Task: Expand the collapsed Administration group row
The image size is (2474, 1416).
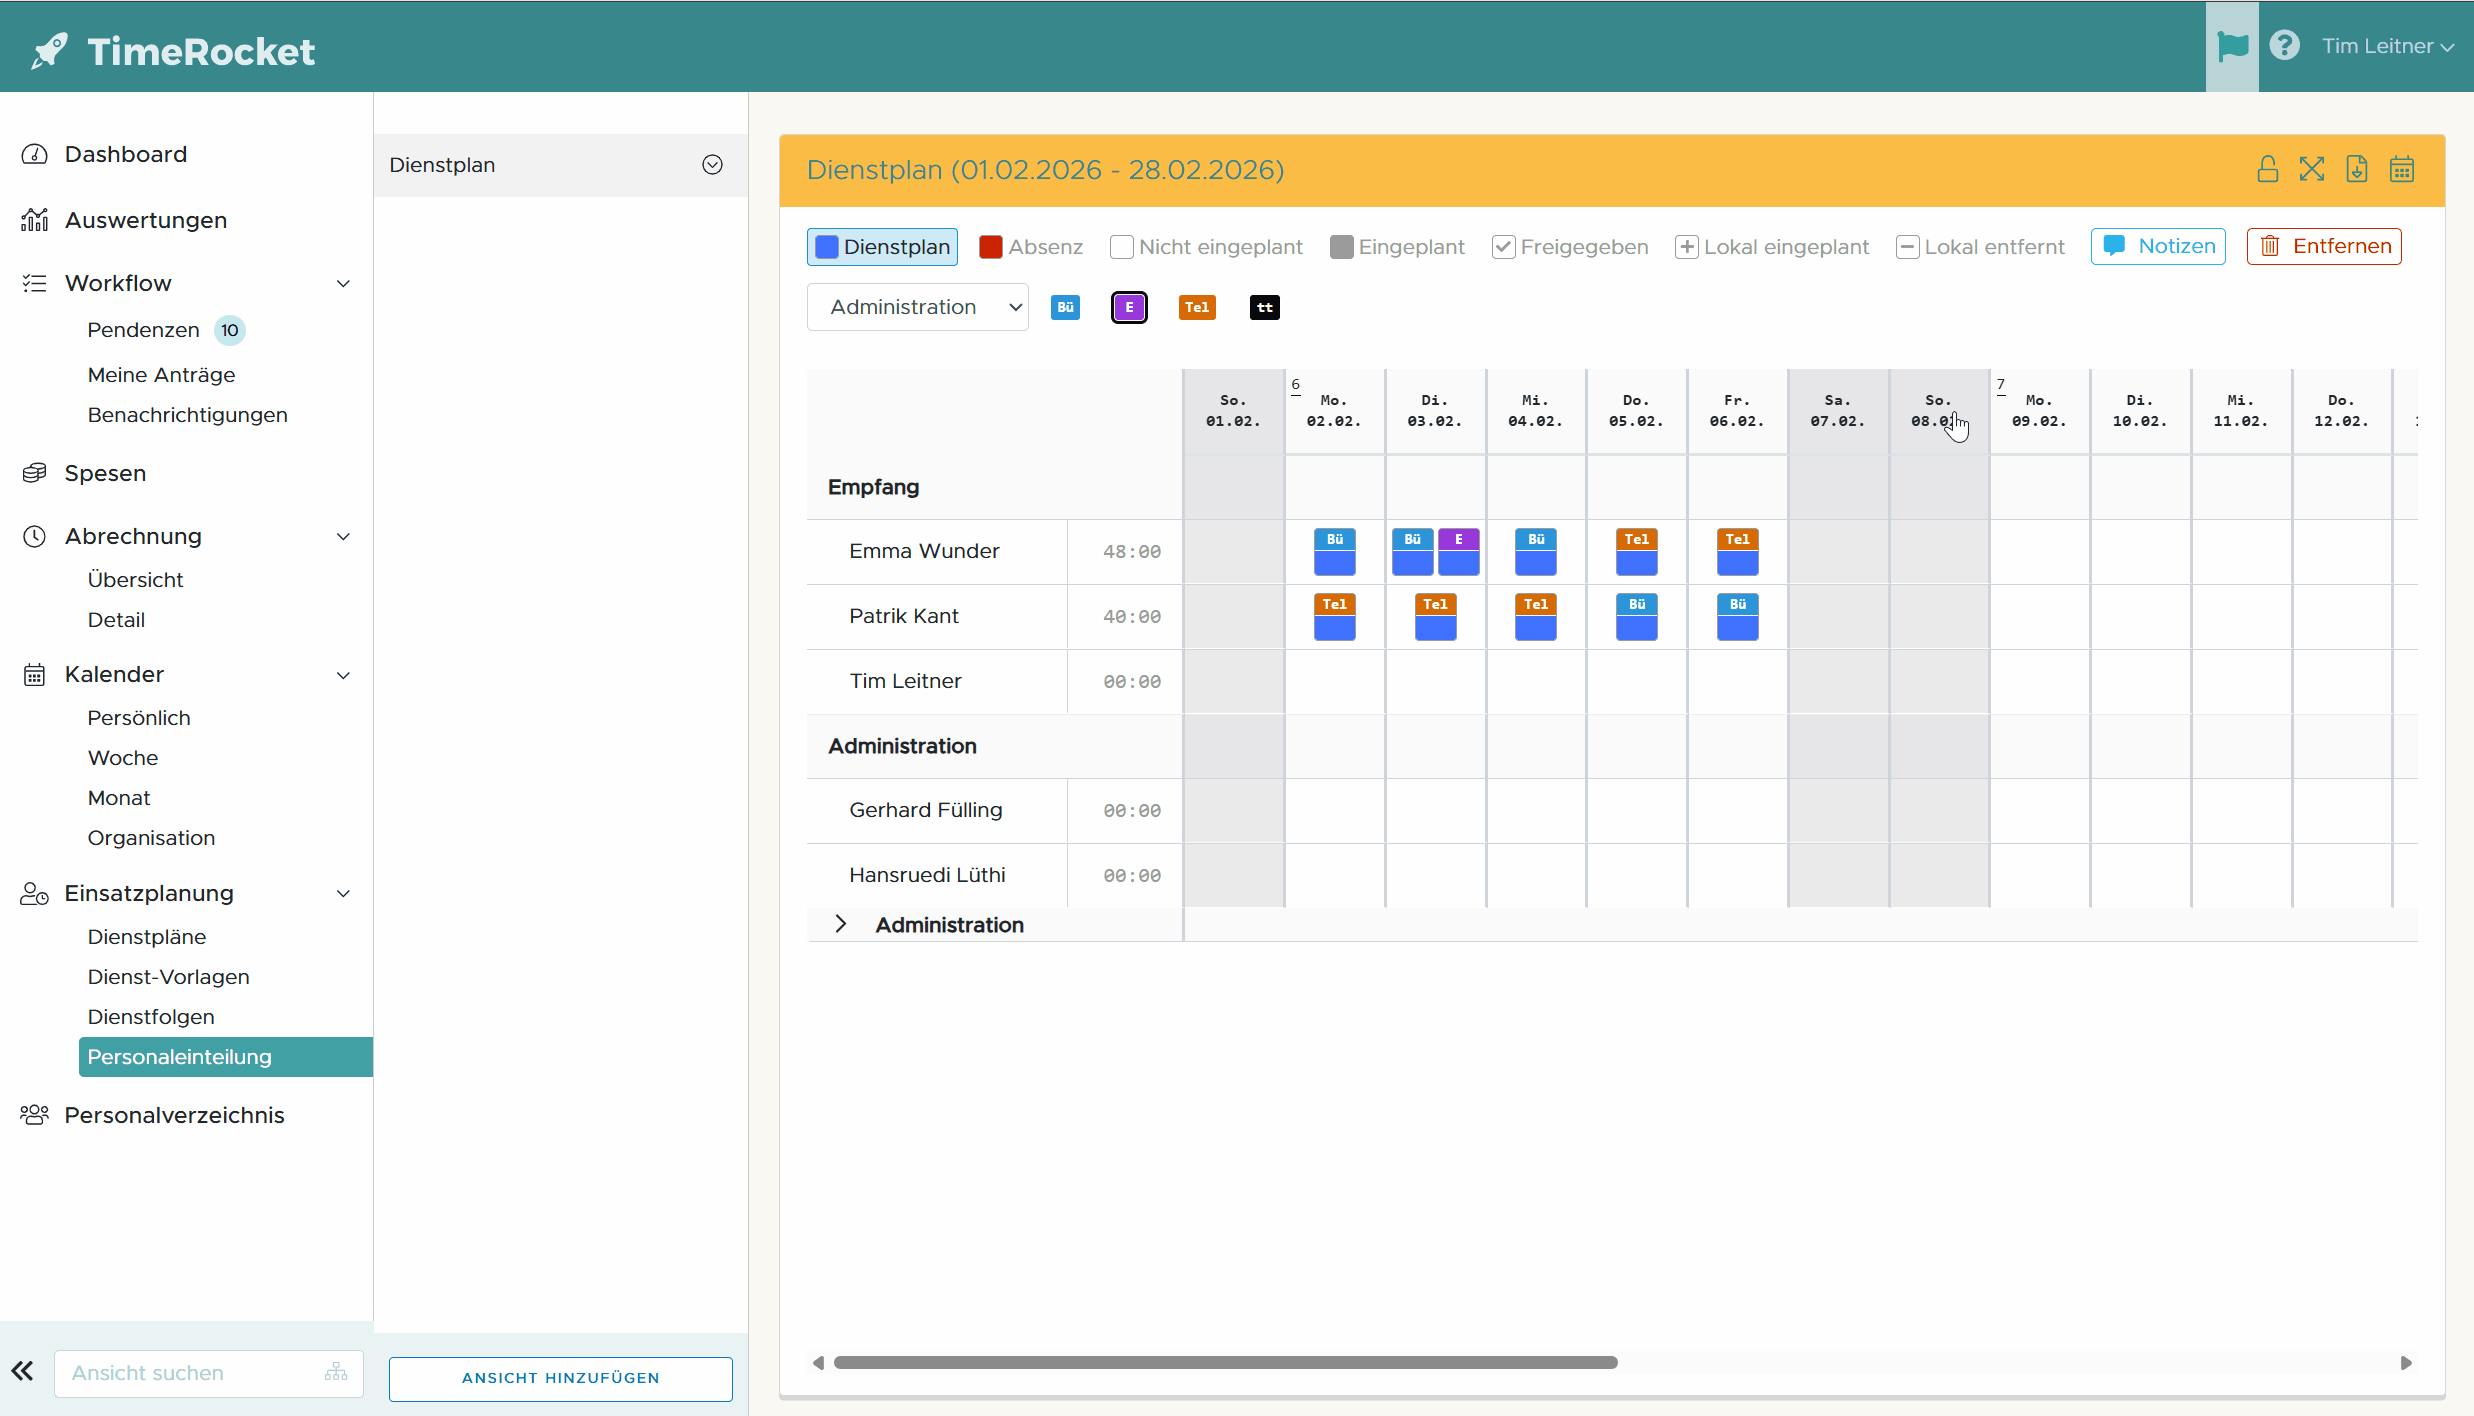Action: [841, 924]
